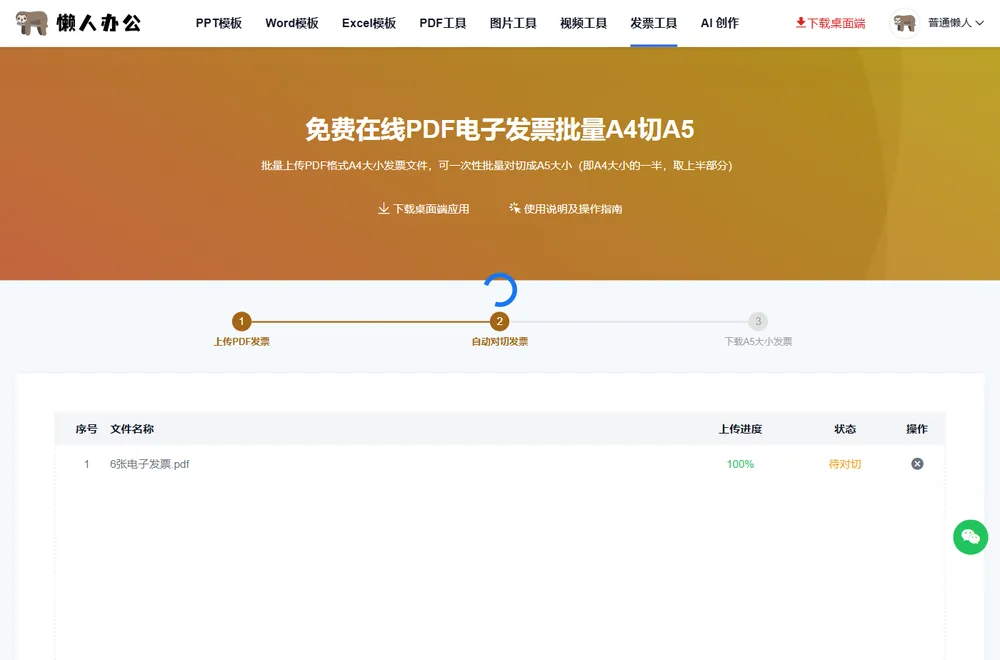This screenshot has width=1000, height=660.
Task: Click 下载桌面端应用 in the banner
Action: [423, 209]
